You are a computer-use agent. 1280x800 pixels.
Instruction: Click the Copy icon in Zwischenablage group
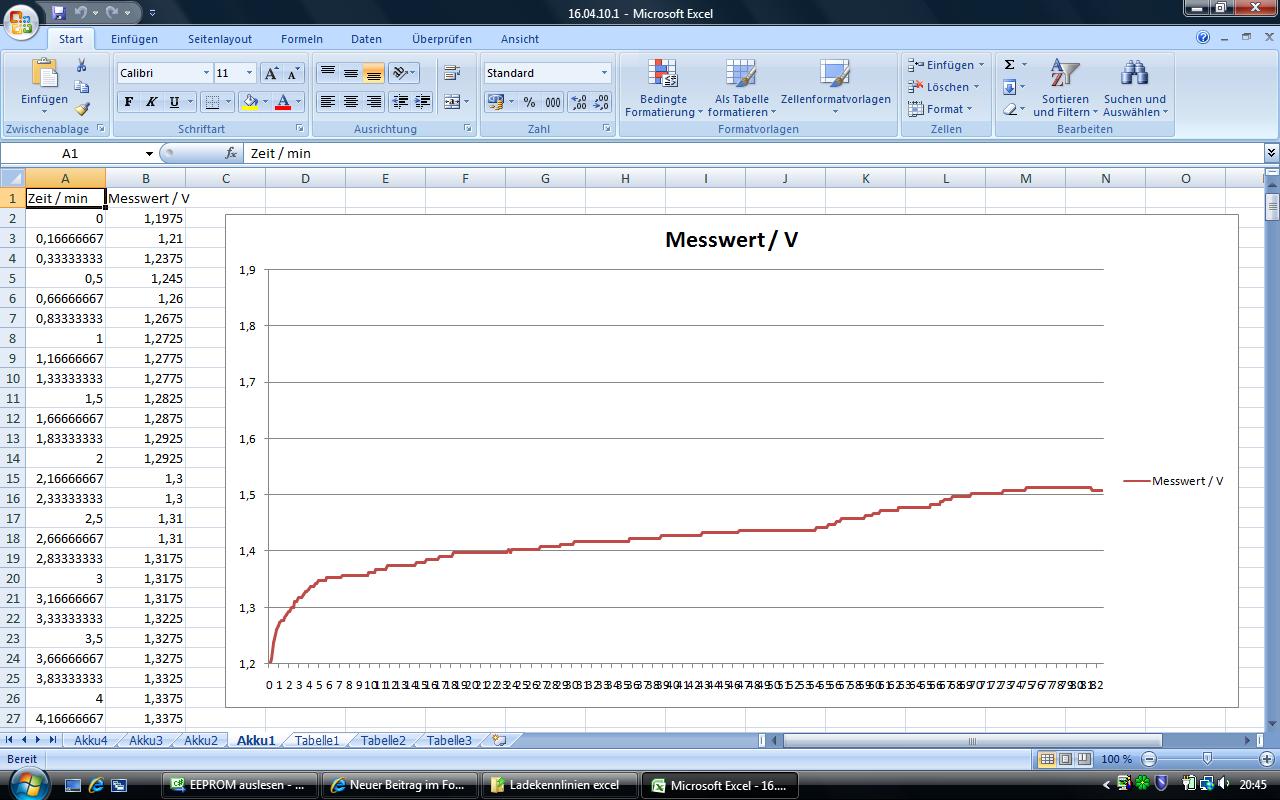click(x=82, y=87)
